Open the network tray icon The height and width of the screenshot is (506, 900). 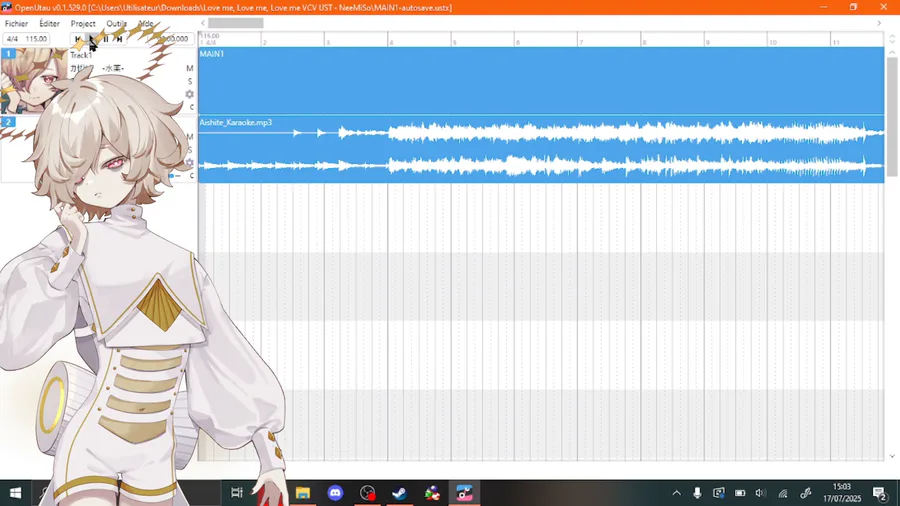[782, 493]
